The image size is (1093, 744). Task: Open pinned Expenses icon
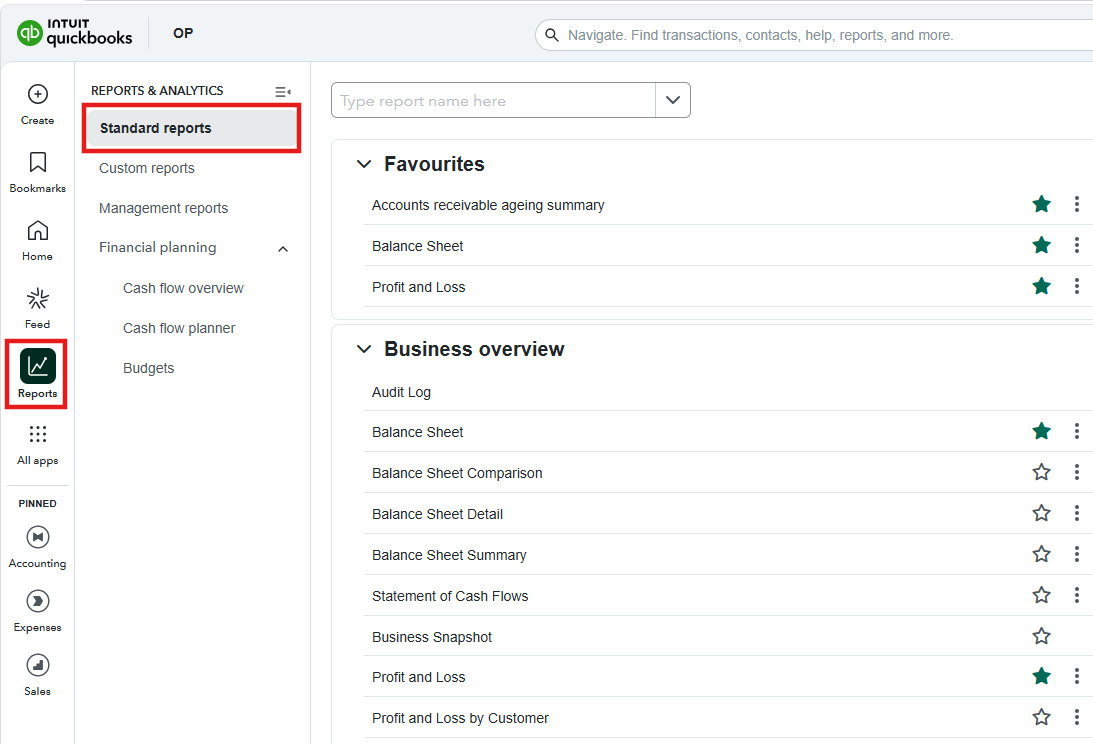[38, 601]
